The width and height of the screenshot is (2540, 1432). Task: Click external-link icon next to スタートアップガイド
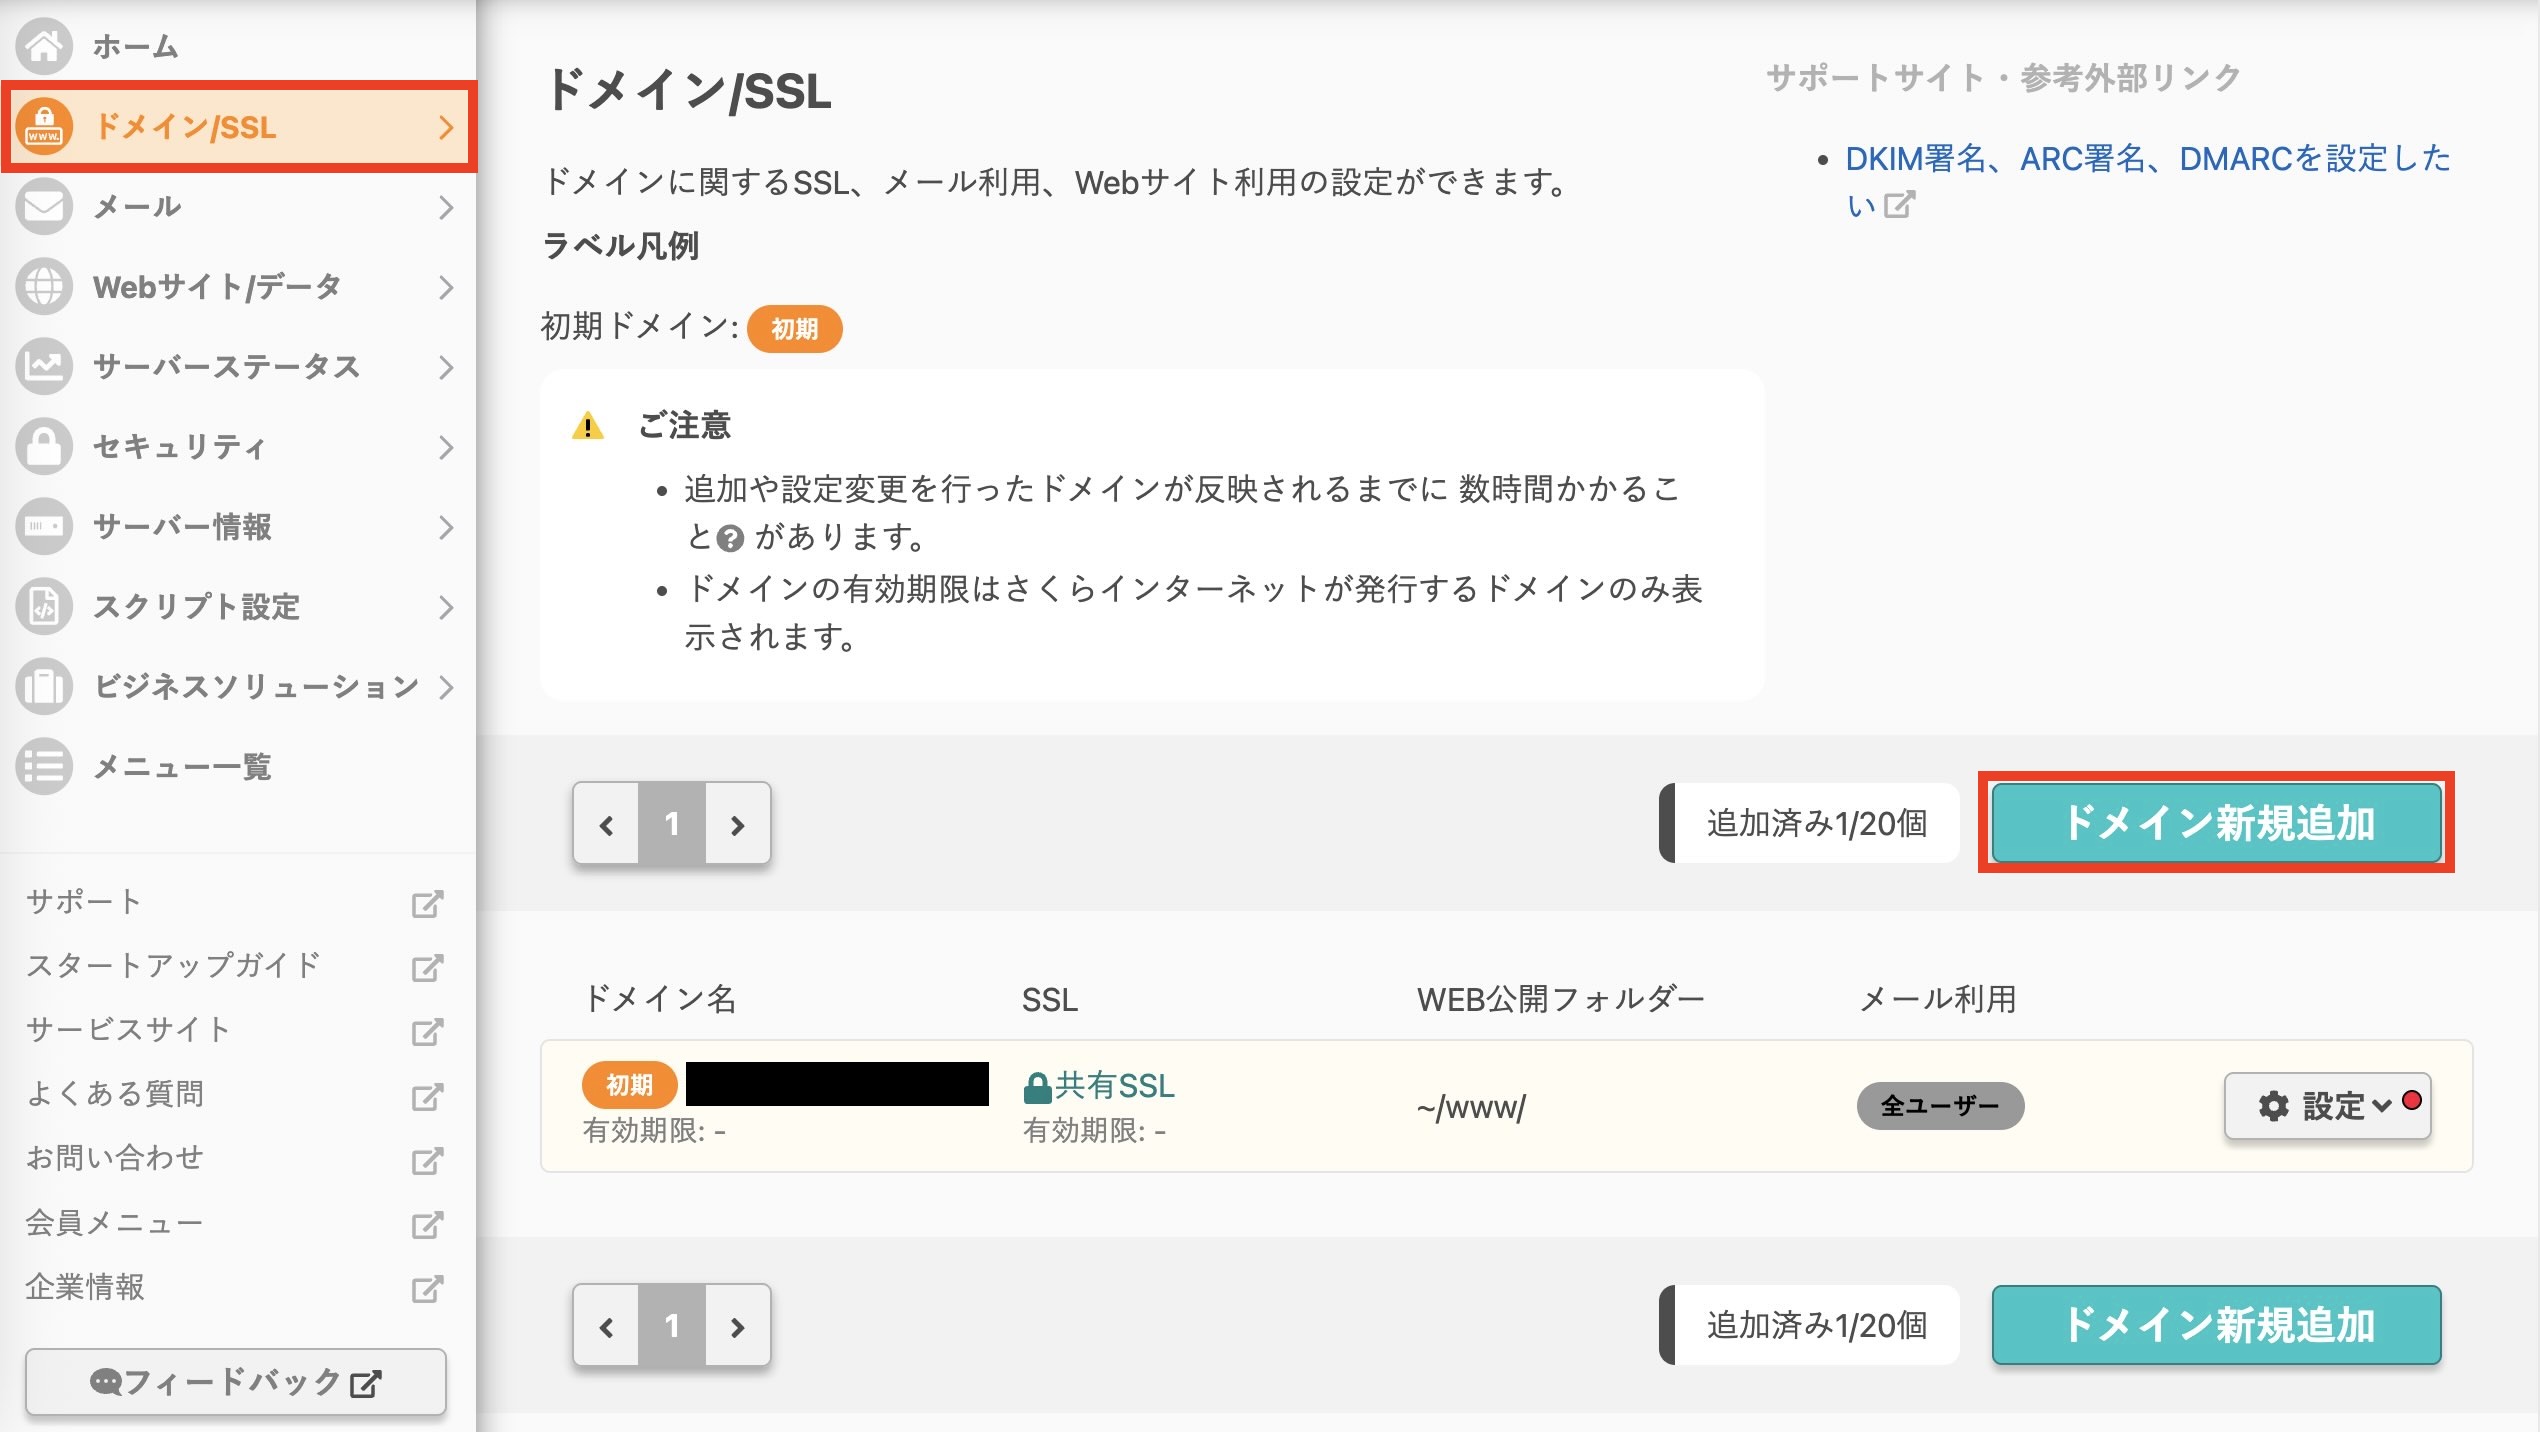[x=427, y=968]
